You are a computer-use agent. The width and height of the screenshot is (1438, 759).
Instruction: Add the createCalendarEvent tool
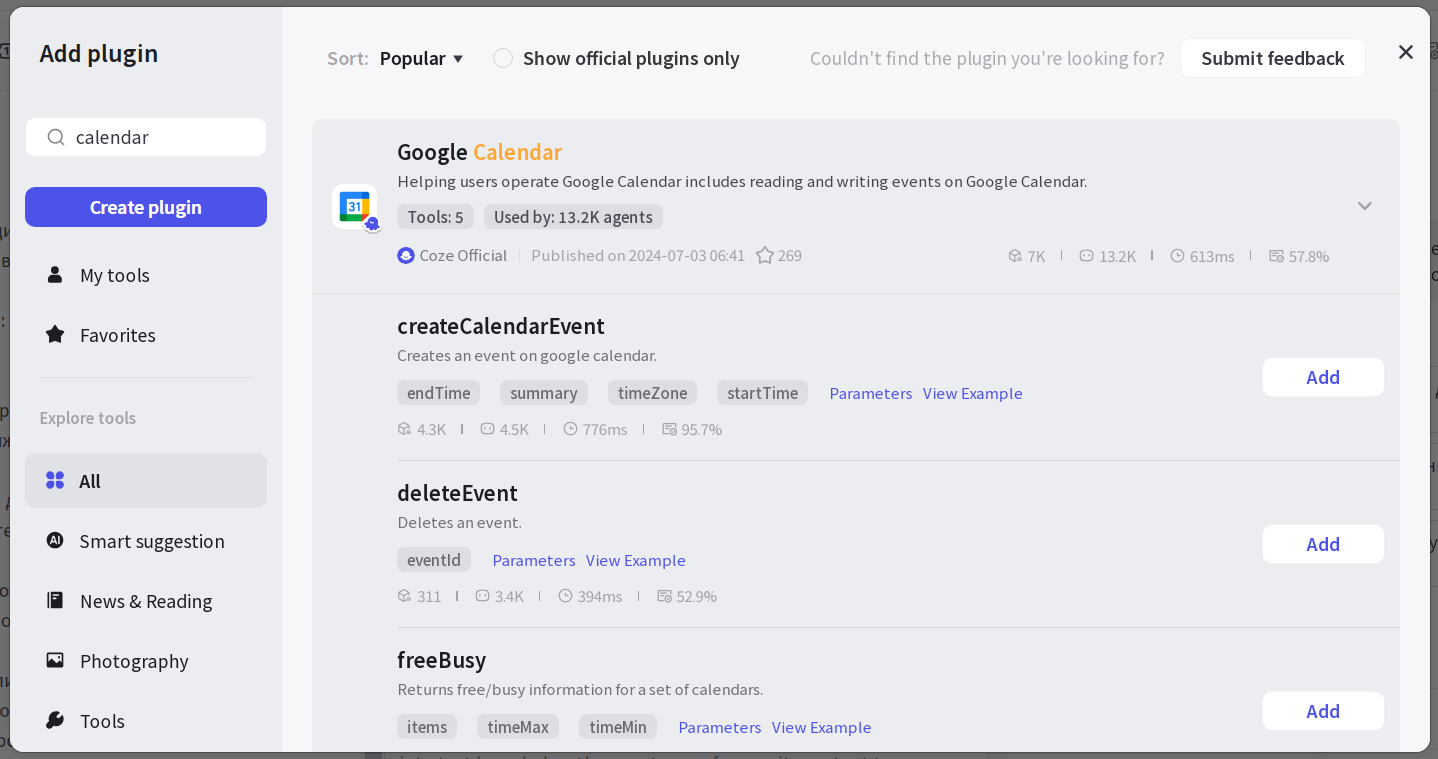[1323, 377]
